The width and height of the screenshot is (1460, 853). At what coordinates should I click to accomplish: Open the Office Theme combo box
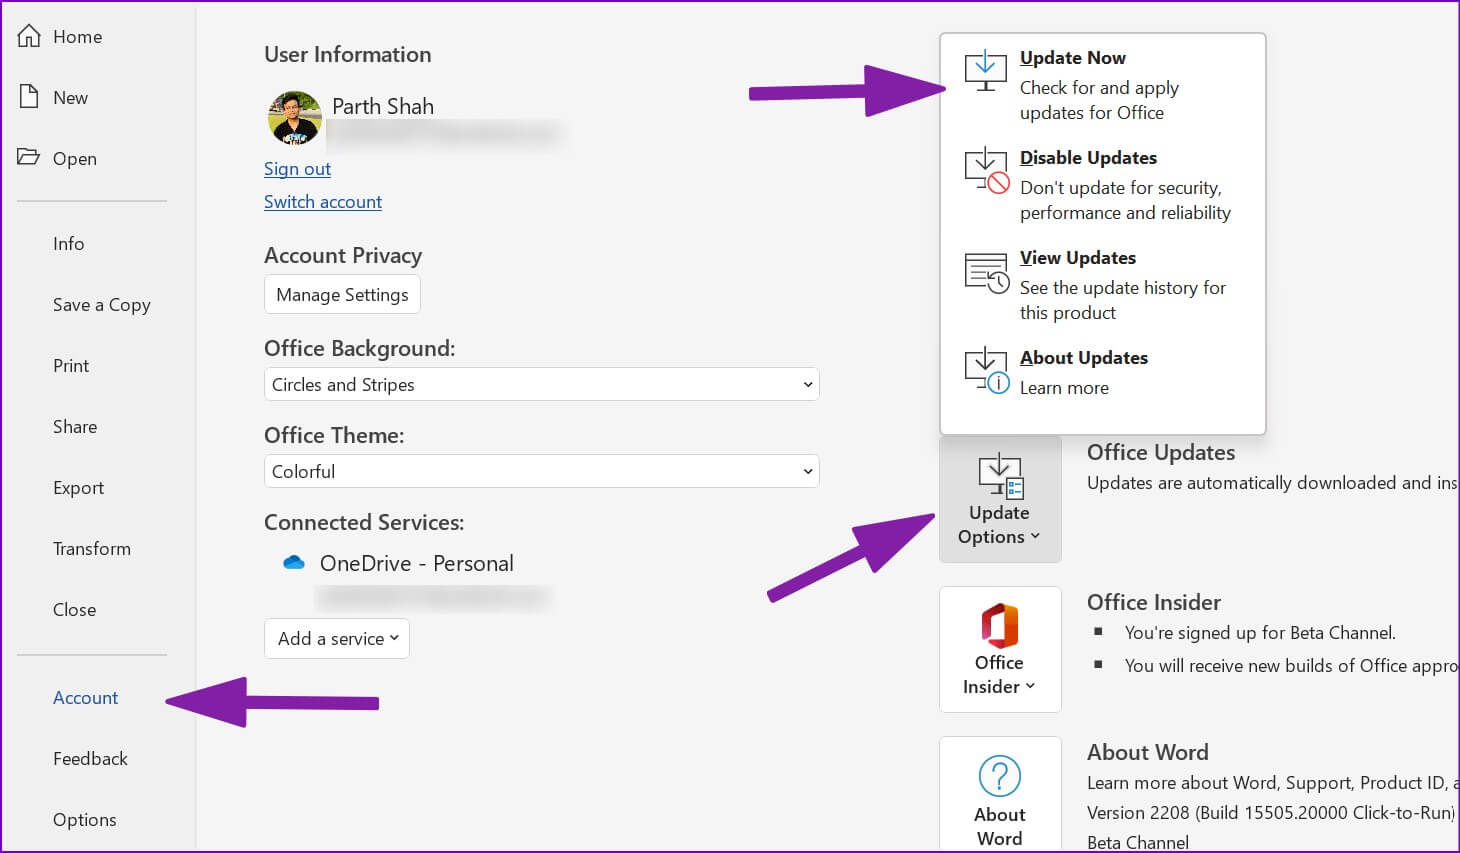point(541,471)
